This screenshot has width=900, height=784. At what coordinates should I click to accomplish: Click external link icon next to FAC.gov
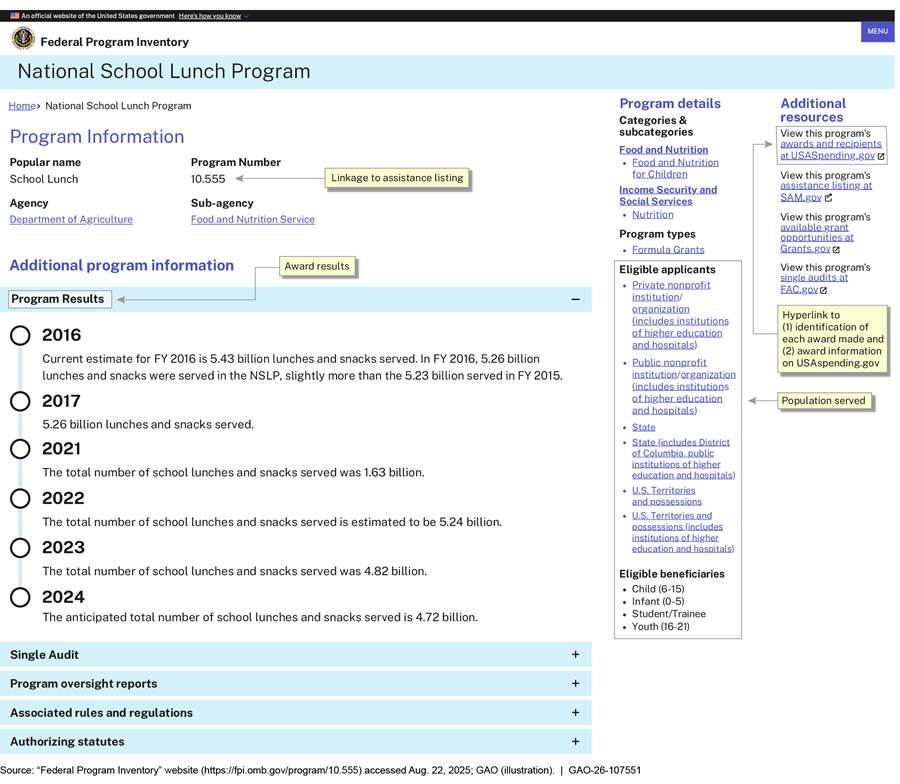824,290
